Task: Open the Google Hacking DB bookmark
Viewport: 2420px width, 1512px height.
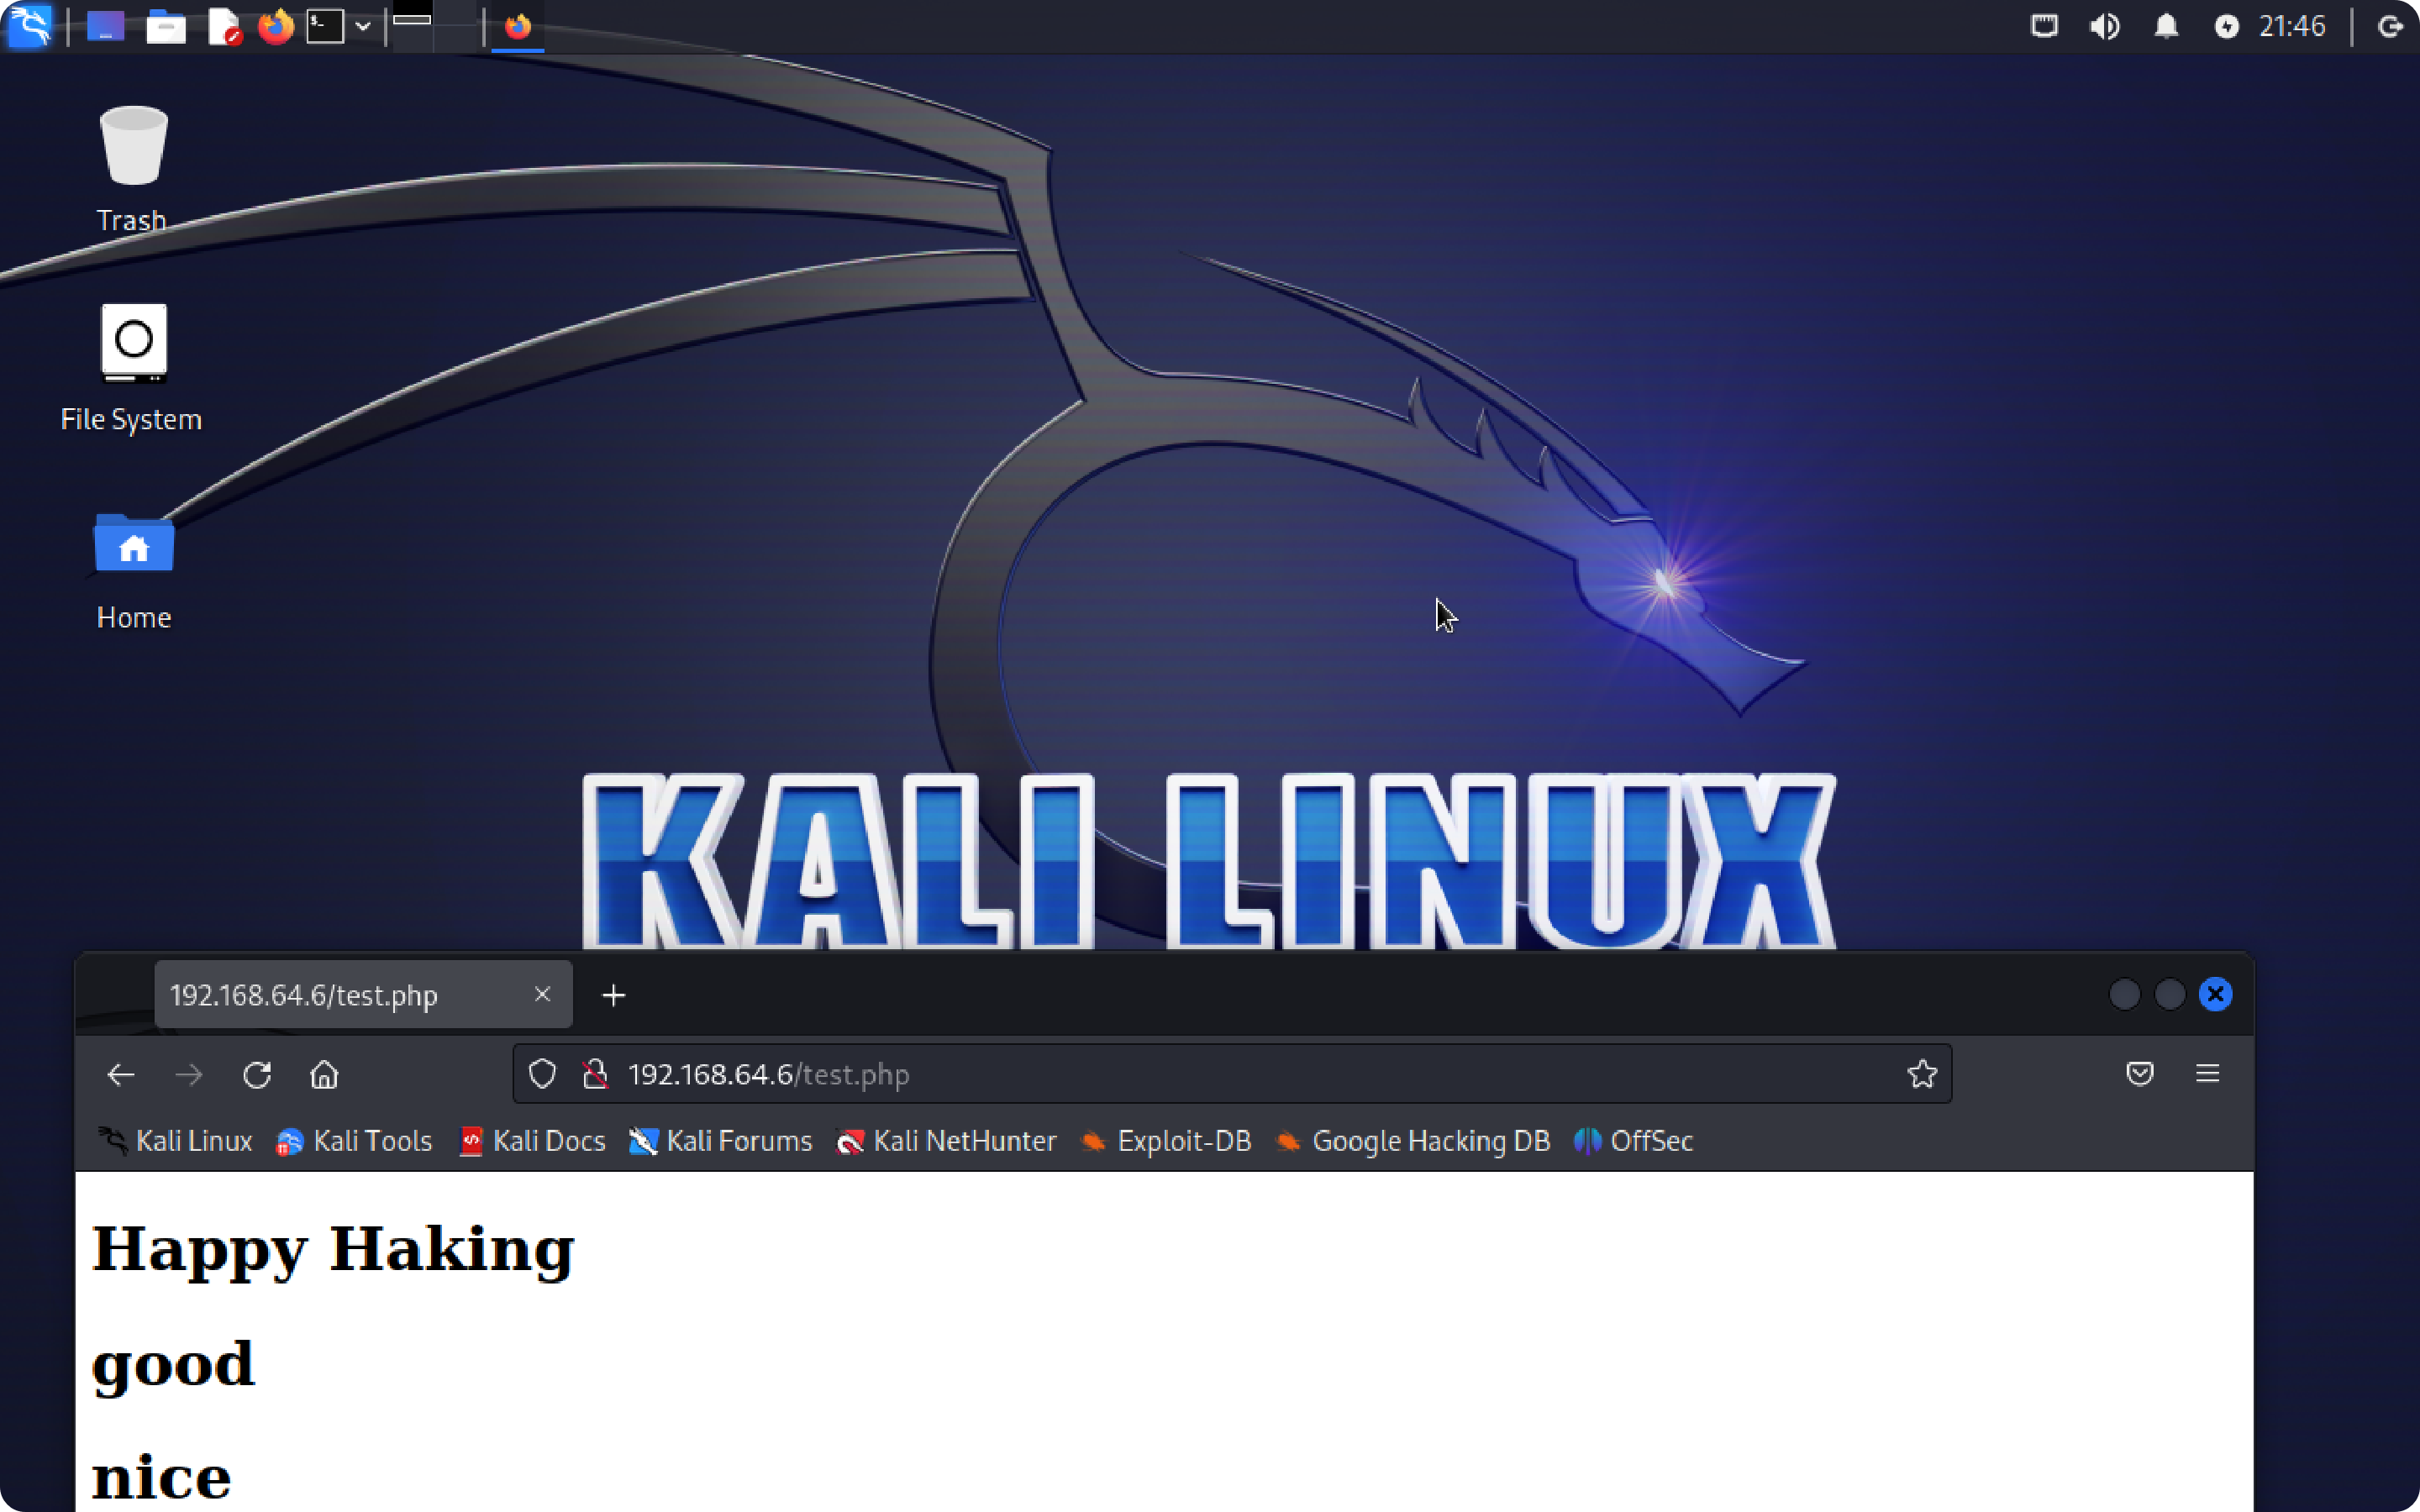Action: click(1412, 1141)
